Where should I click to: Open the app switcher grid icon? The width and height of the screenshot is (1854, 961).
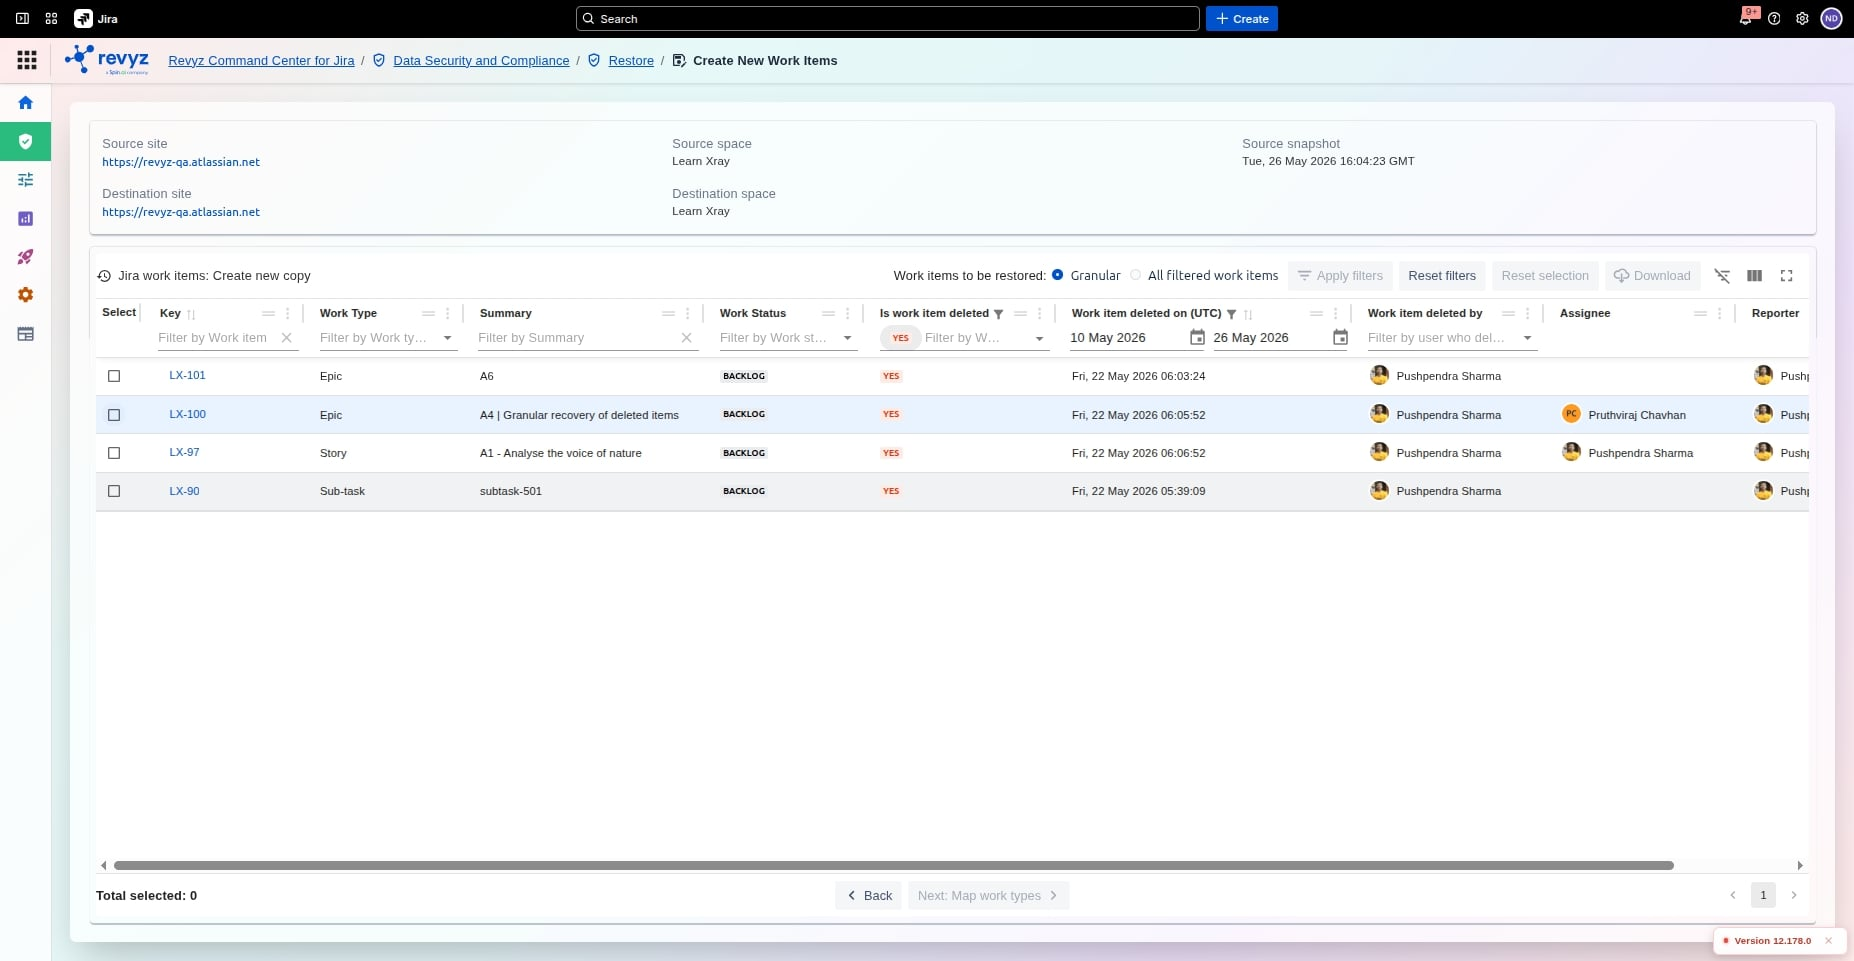[x=27, y=60]
